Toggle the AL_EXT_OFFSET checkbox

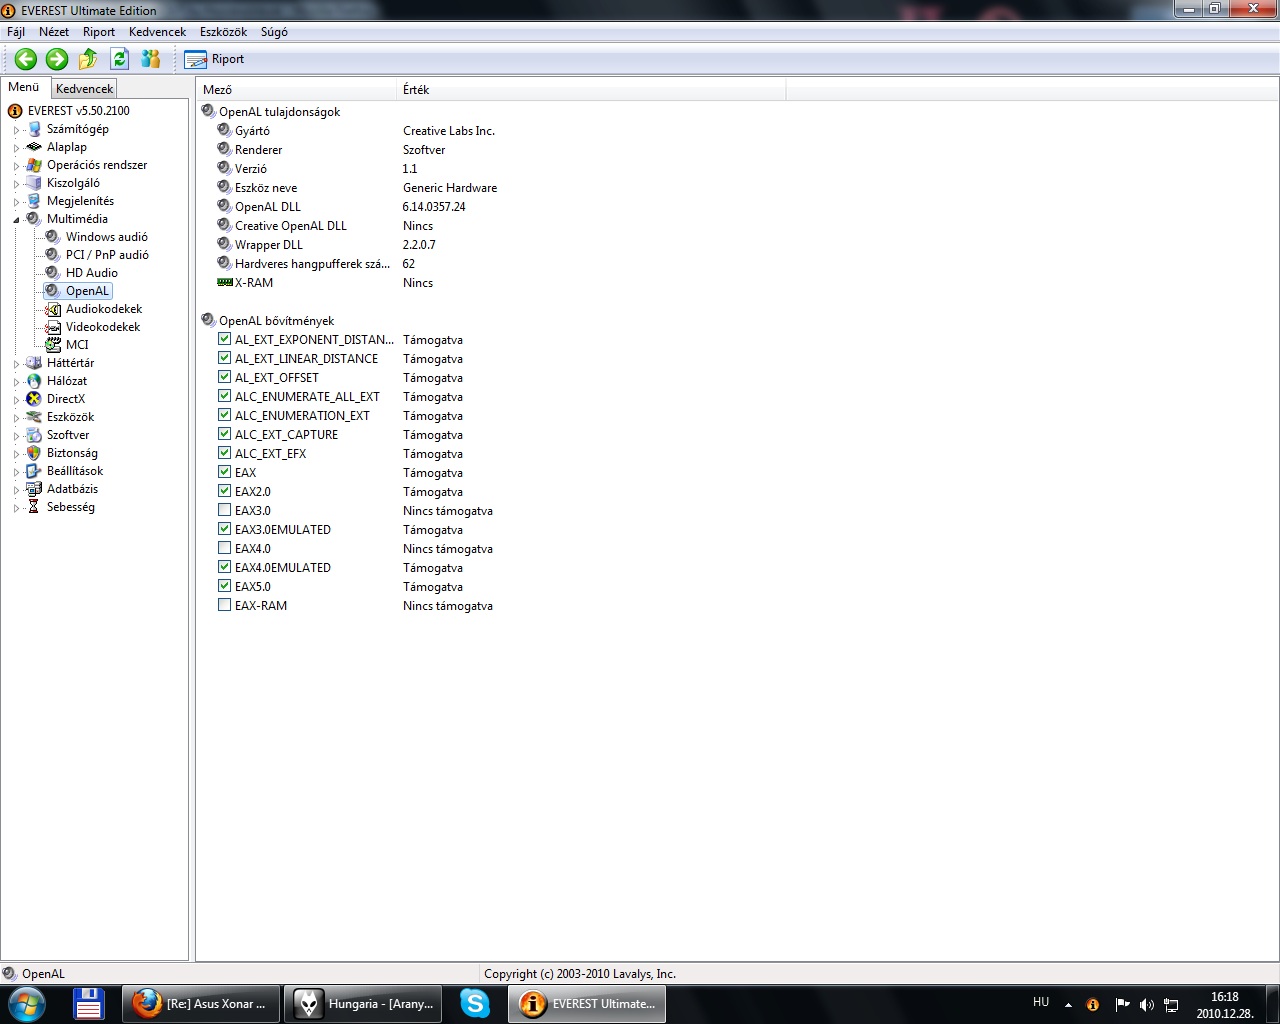click(x=224, y=377)
